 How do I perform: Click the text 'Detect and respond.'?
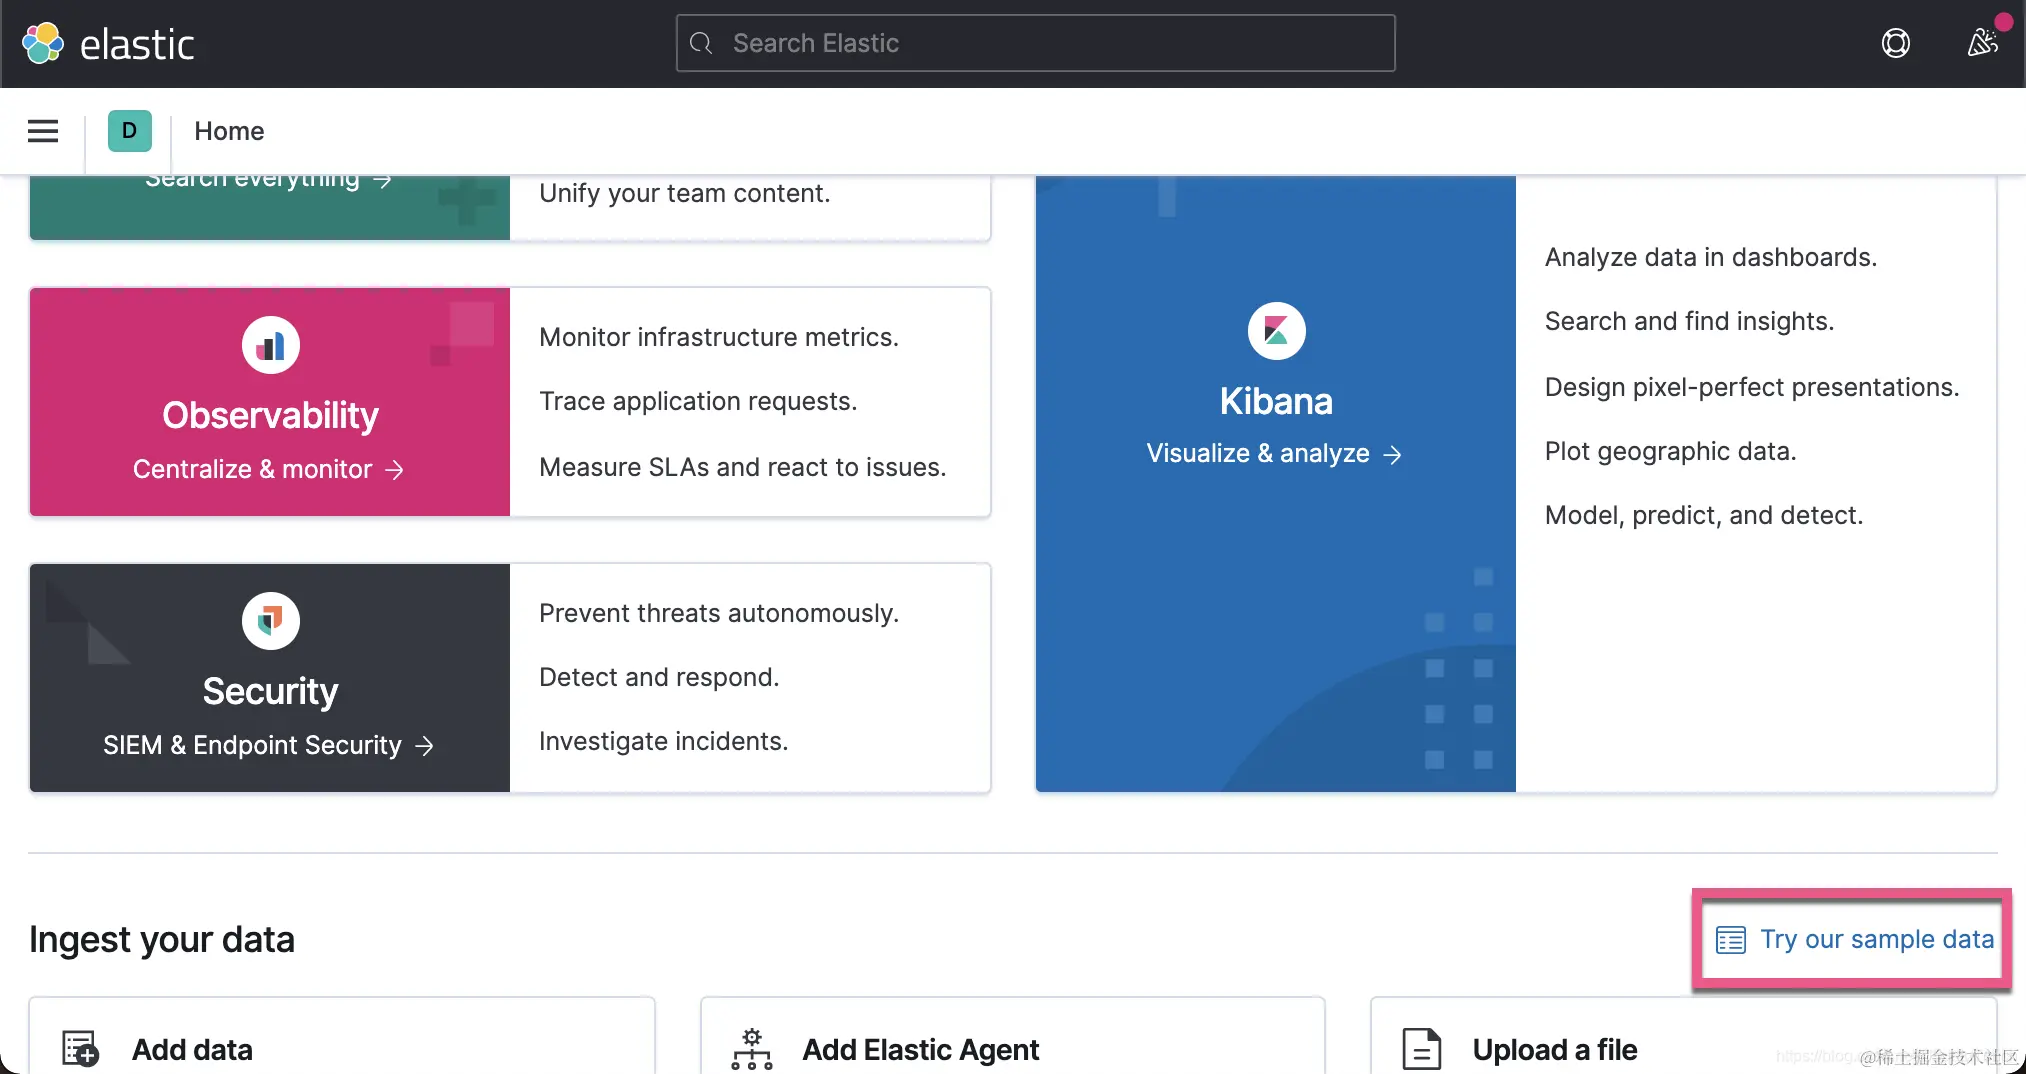coord(659,677)
